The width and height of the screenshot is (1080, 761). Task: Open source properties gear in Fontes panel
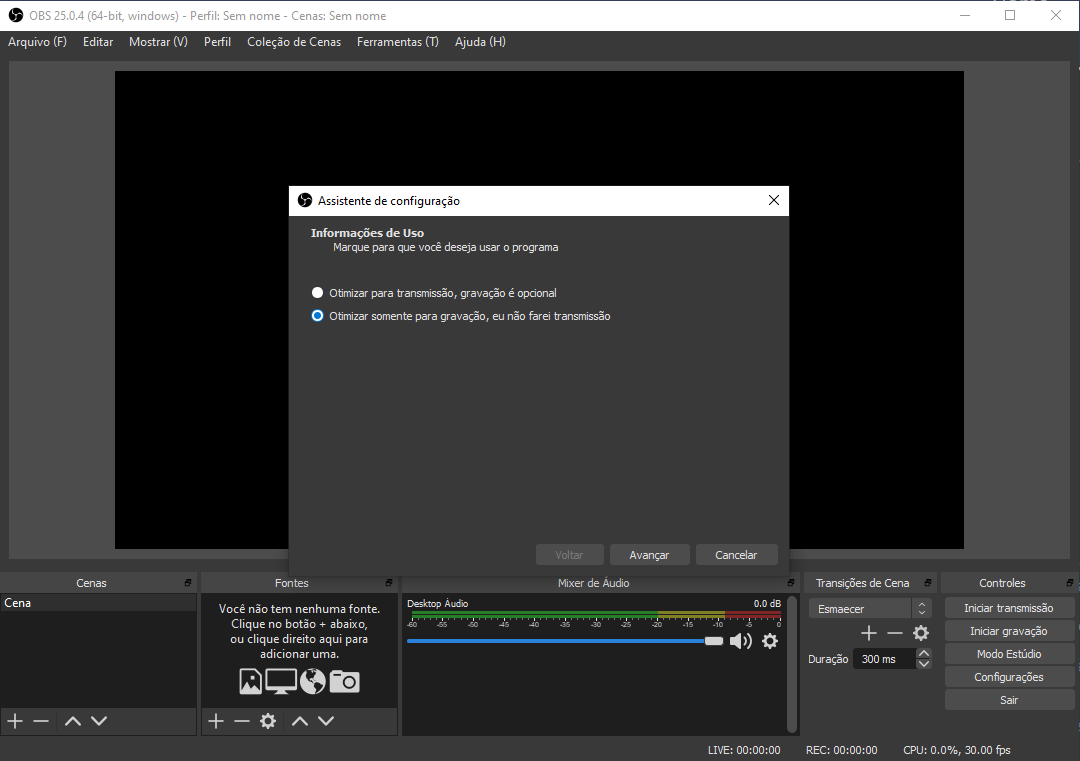click(268, 721)
